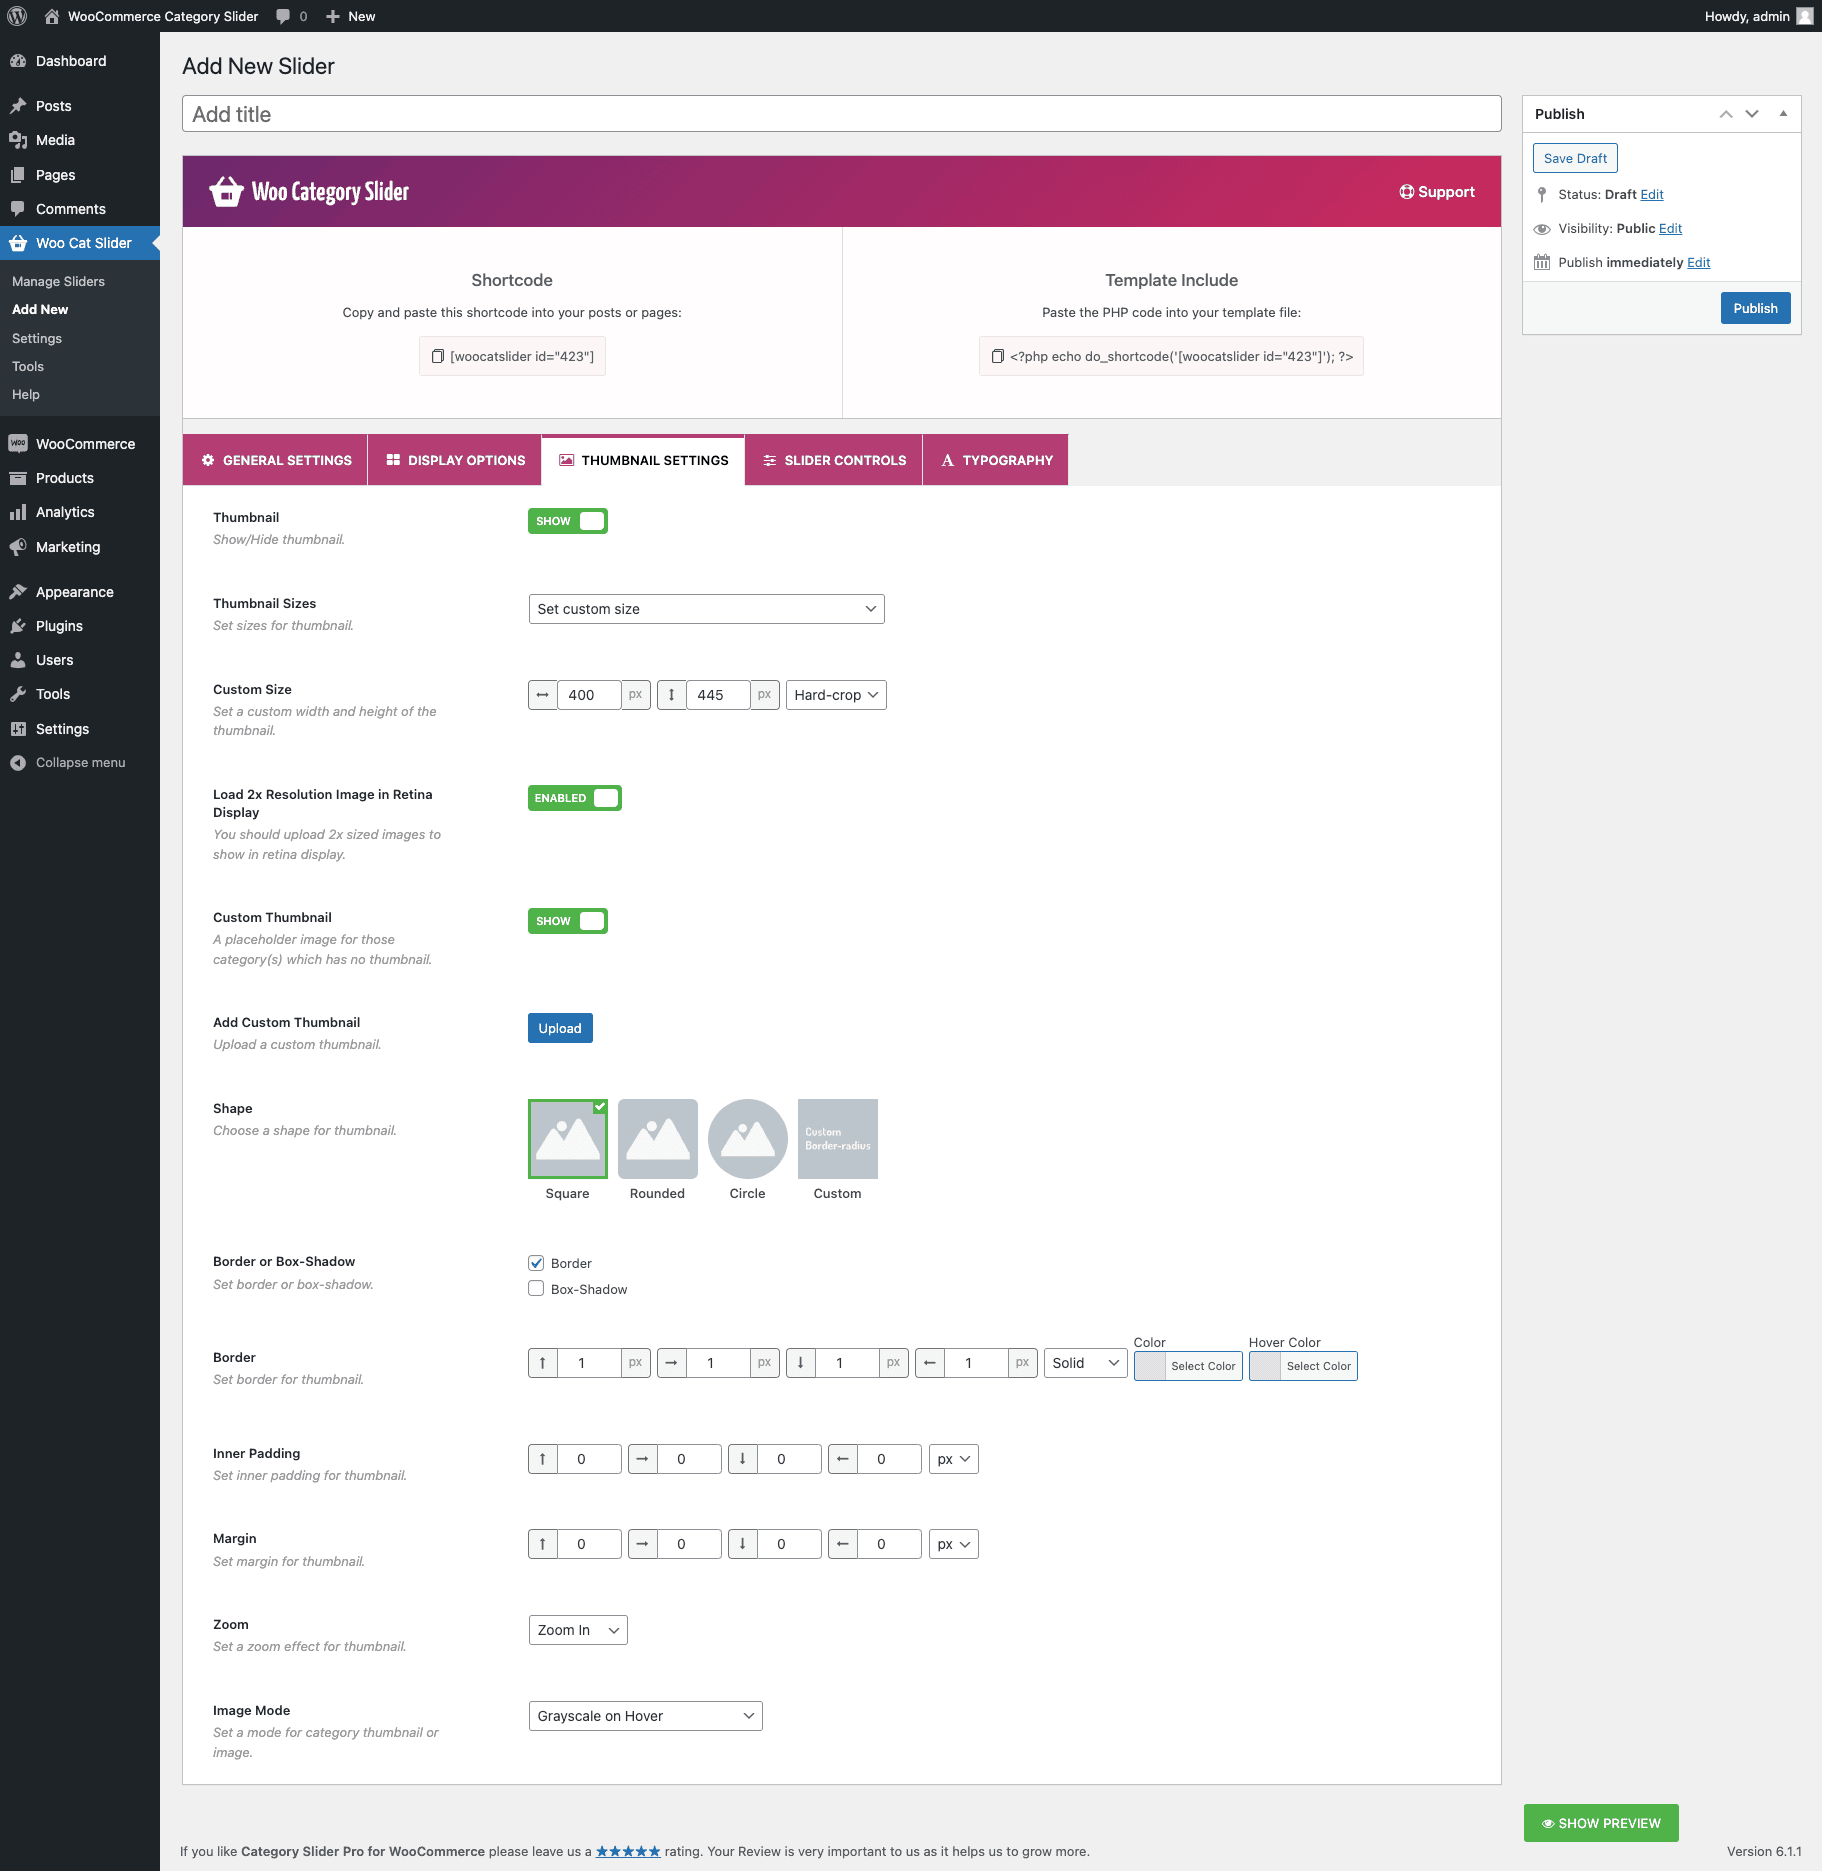Switch to the Slider Controls tab

[834, 460]
